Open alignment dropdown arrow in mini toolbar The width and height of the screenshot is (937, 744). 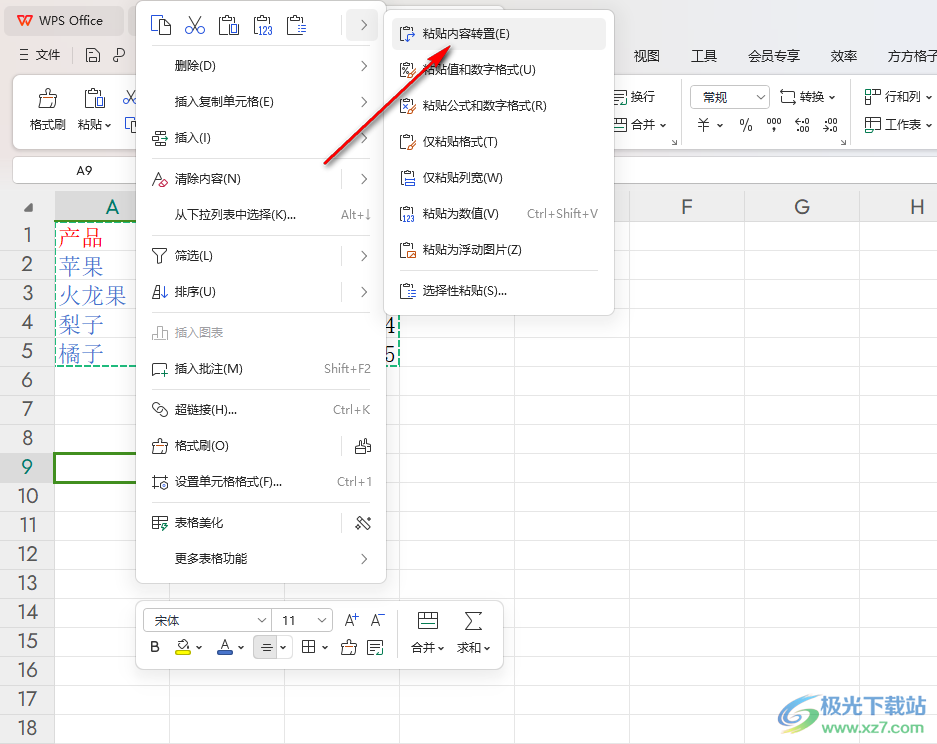pyautogui.click(x=283, y=647)
